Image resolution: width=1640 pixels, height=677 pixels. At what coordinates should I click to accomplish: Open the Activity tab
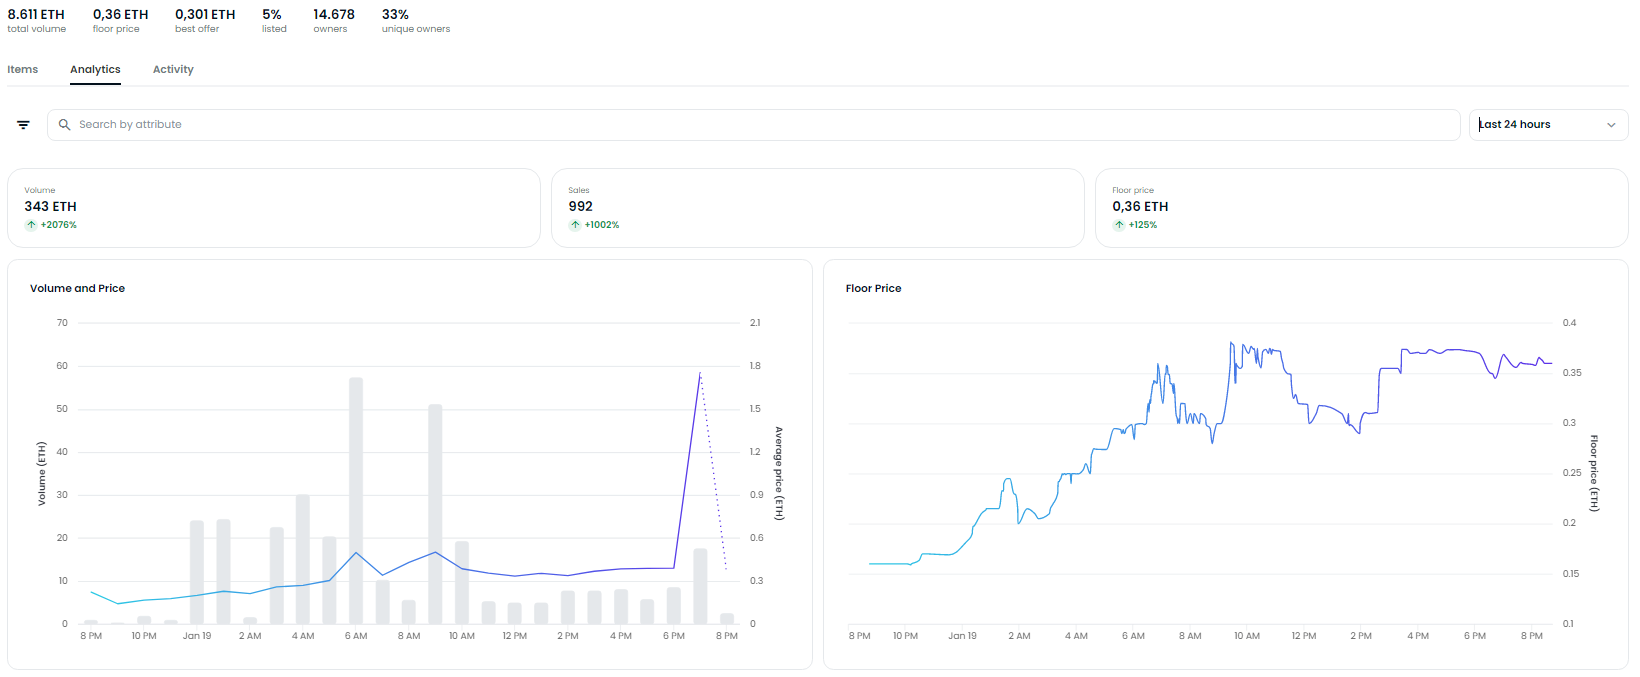coord(173,70)
